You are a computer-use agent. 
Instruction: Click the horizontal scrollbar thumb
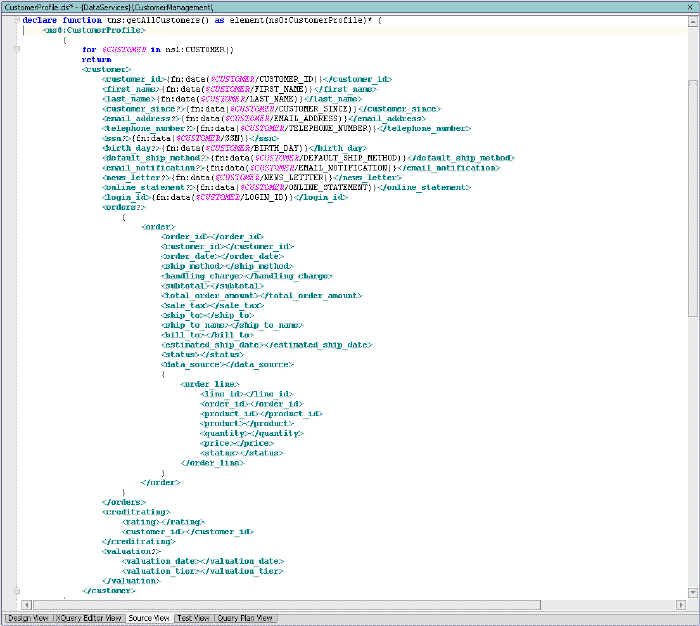287,605
